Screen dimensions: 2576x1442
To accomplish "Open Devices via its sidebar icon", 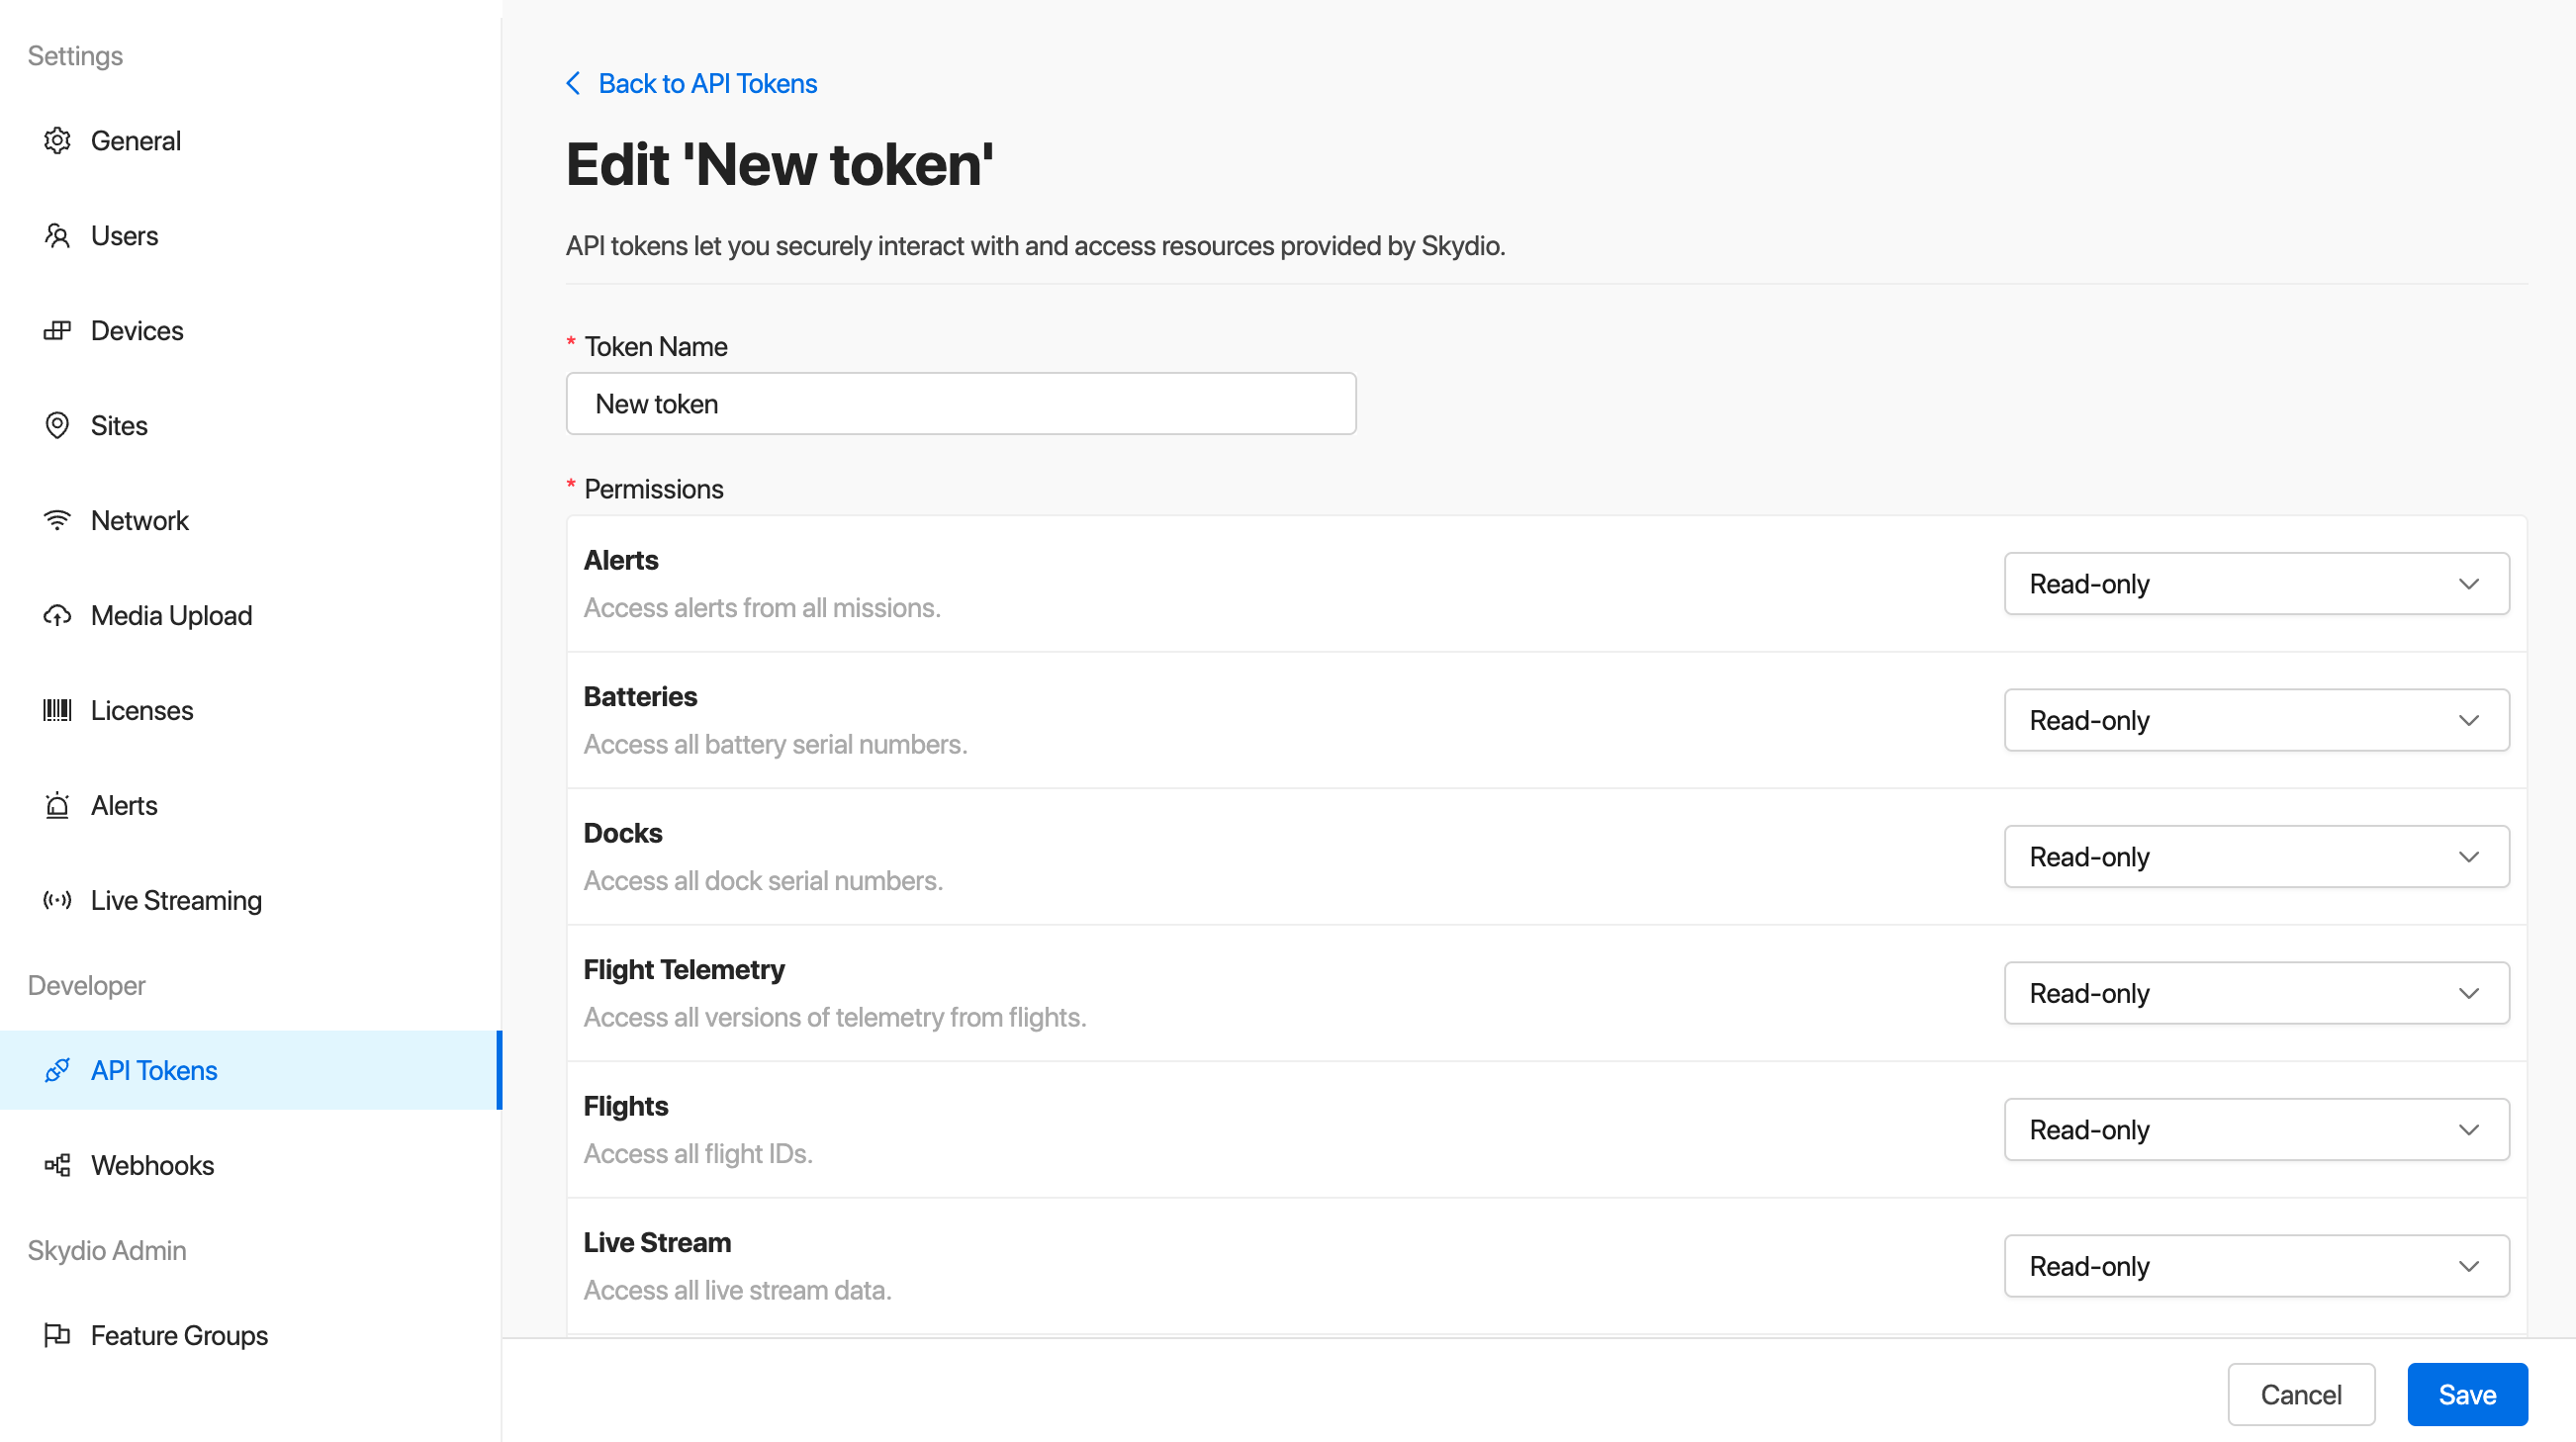I will pos(57,331).
